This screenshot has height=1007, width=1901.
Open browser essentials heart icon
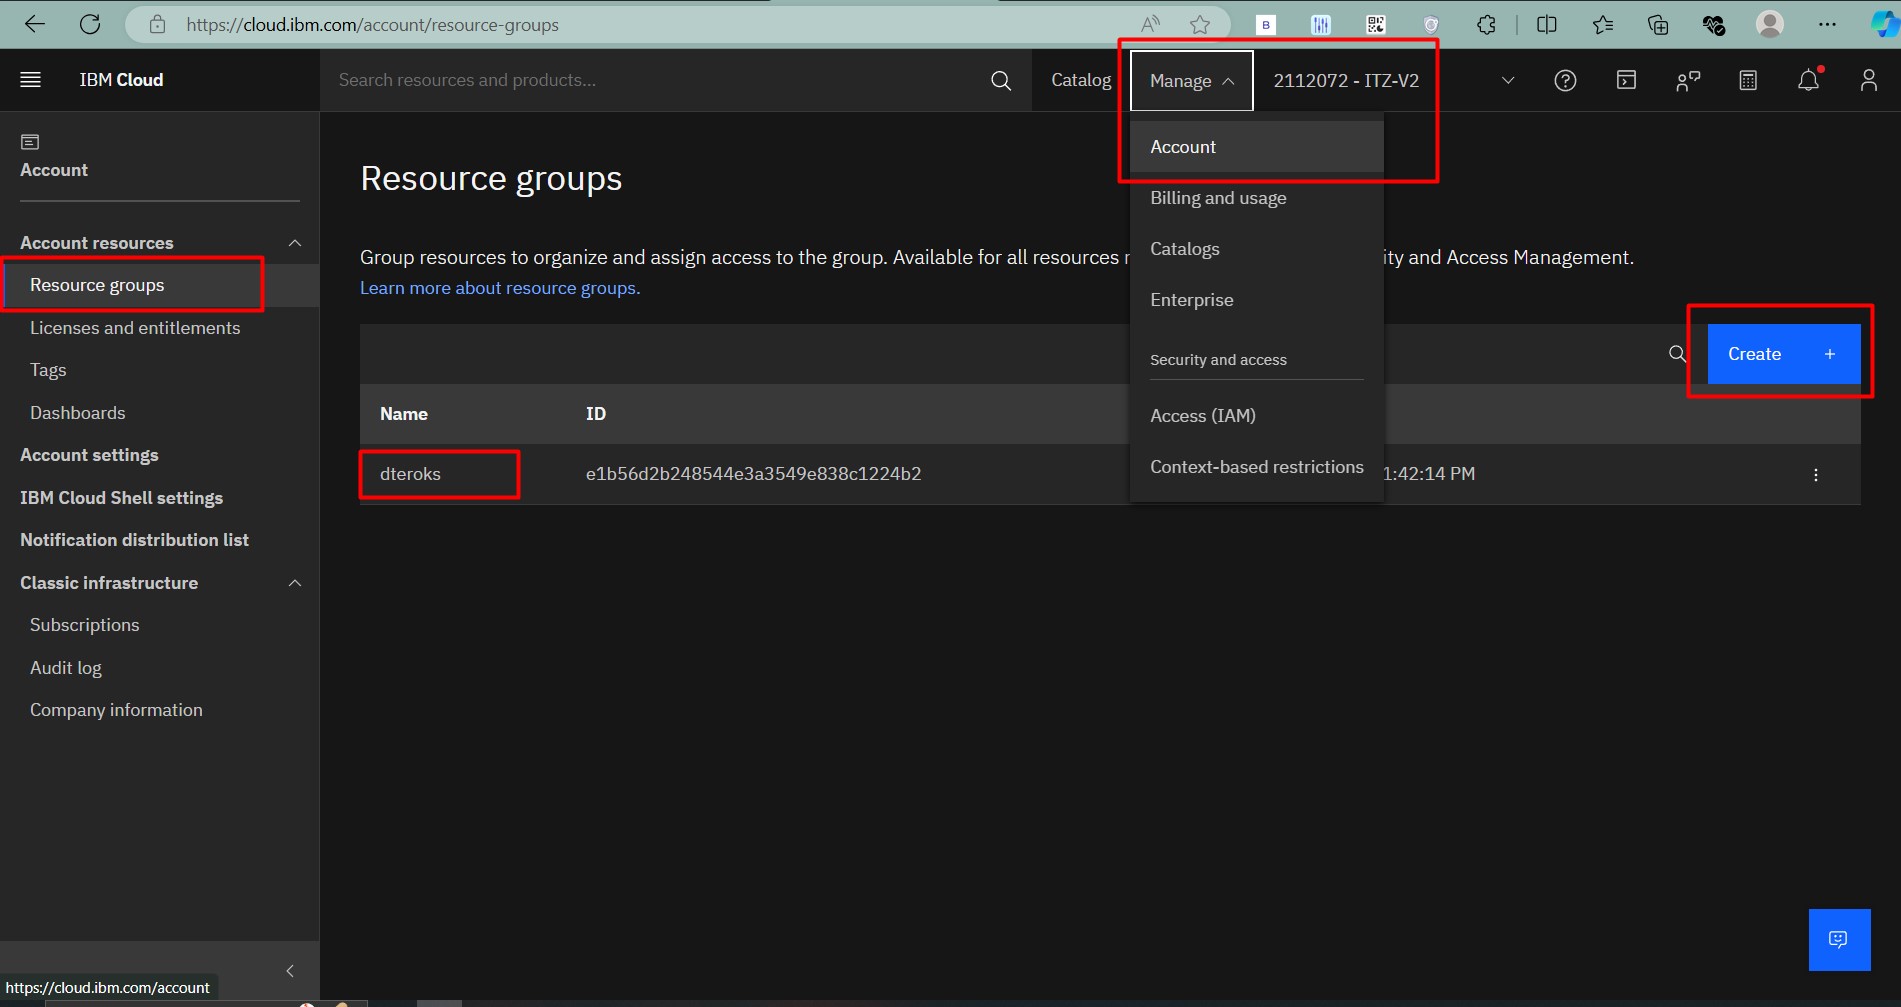1714,24
